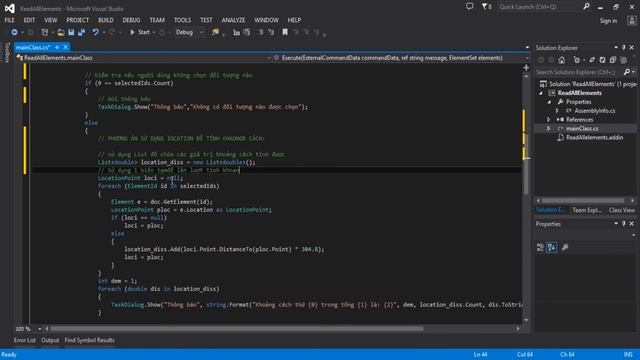Click Solution Explorer Pending Changes Filter icon

[577, 60]
